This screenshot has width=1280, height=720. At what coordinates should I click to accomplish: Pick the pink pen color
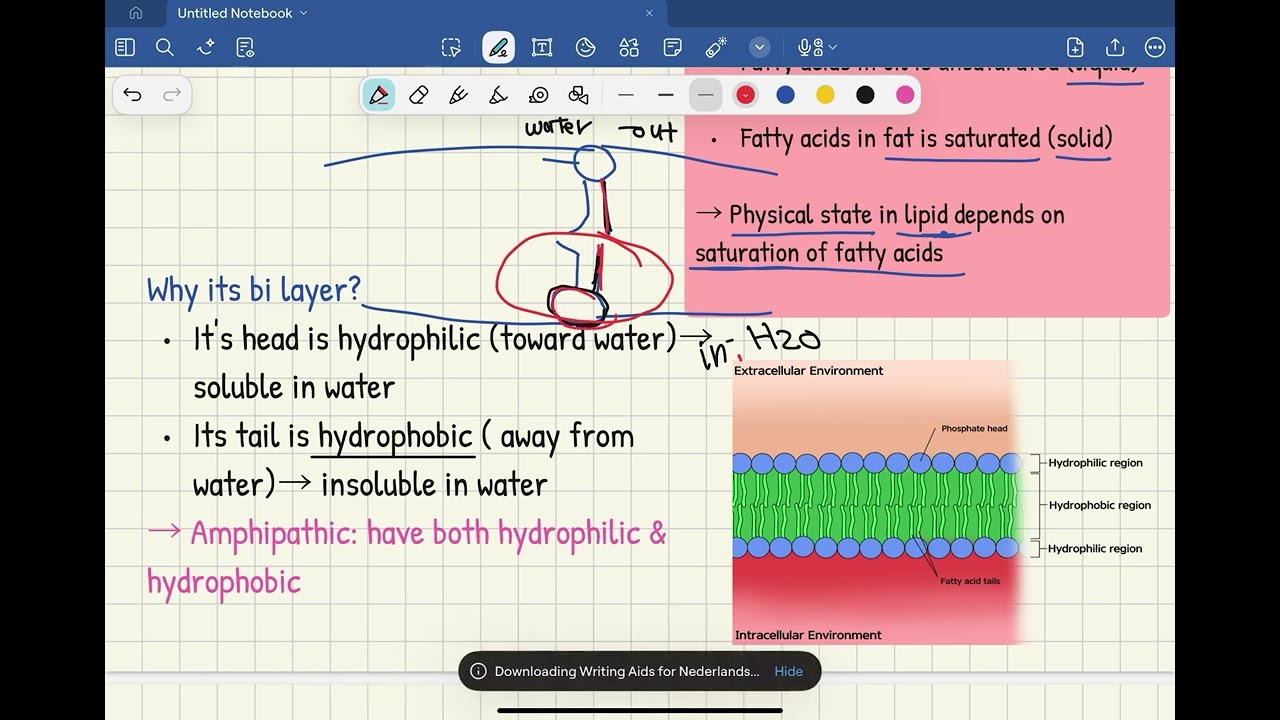905,95
